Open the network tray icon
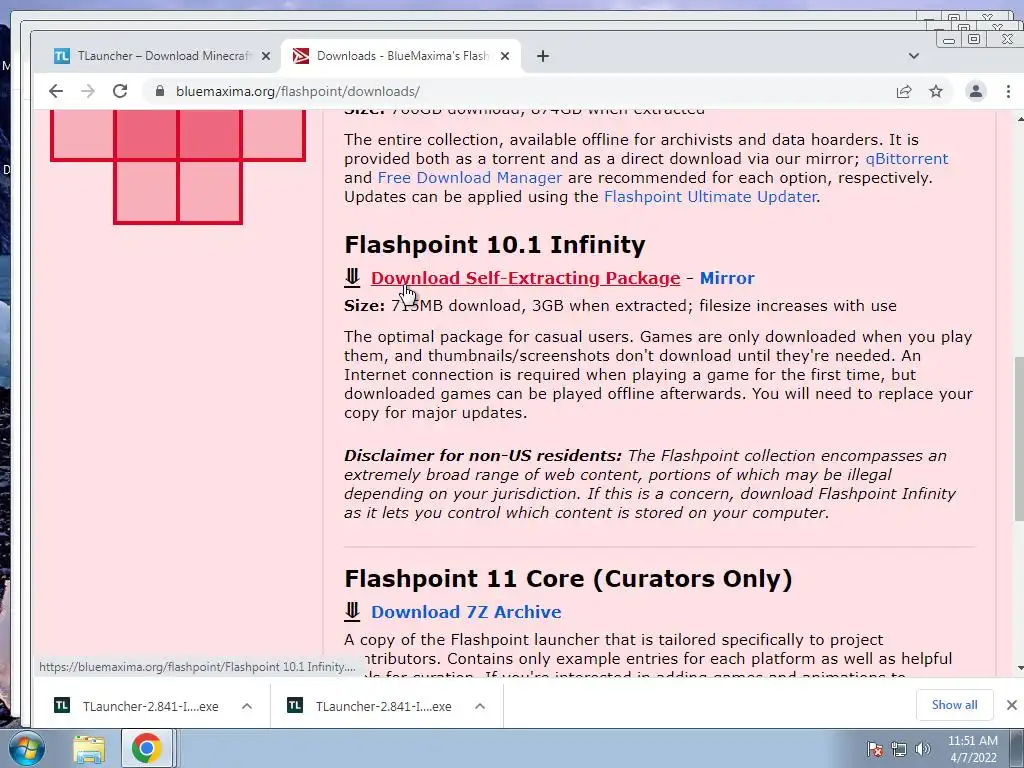The width and height of the screenshot is (1024, 768). click(x=899, y=749)
